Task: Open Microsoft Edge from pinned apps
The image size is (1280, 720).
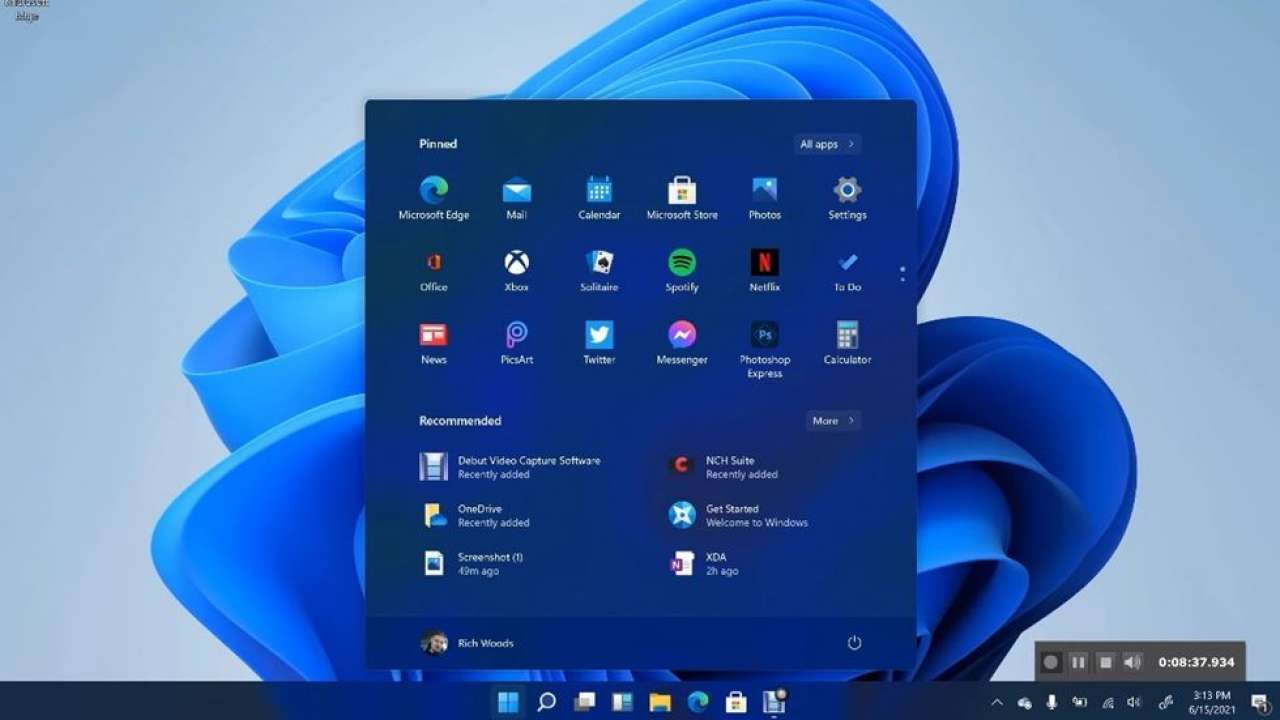Action: click(x=434, y=198)
